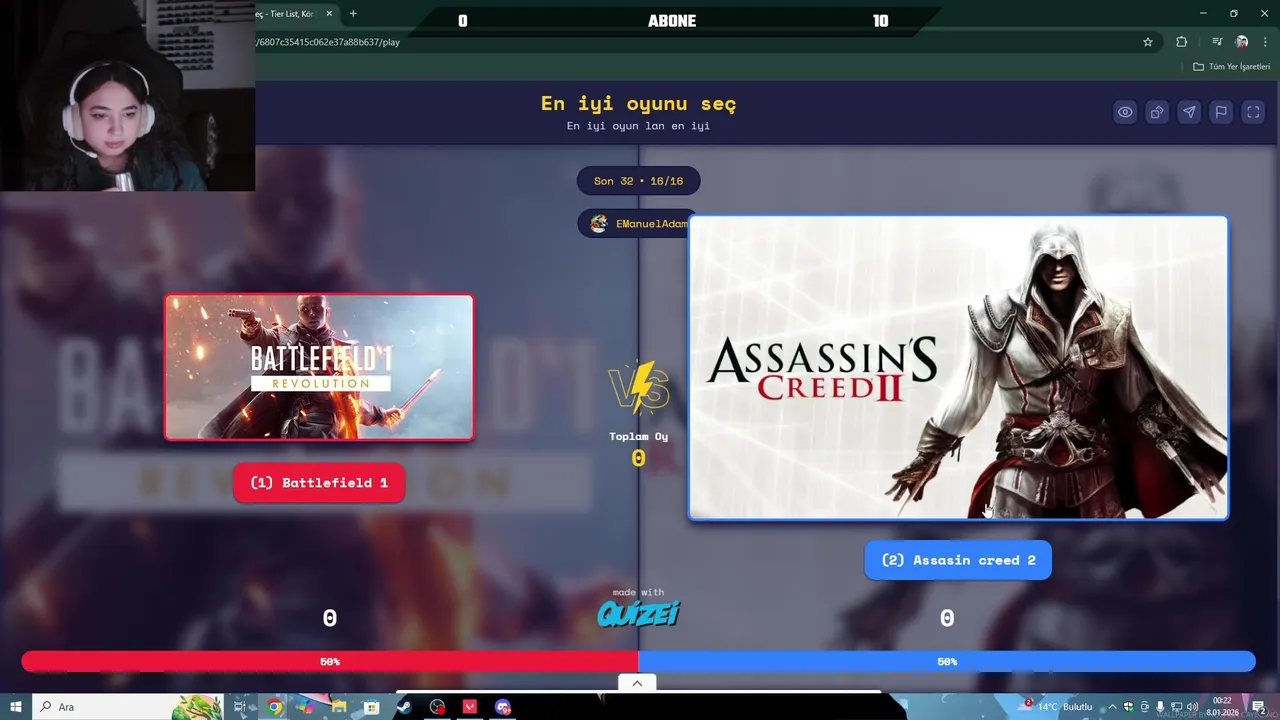Open the taskbar clock showing 00:22
This screenshot has width=1280, height=720.
(x=1223, y=707)
